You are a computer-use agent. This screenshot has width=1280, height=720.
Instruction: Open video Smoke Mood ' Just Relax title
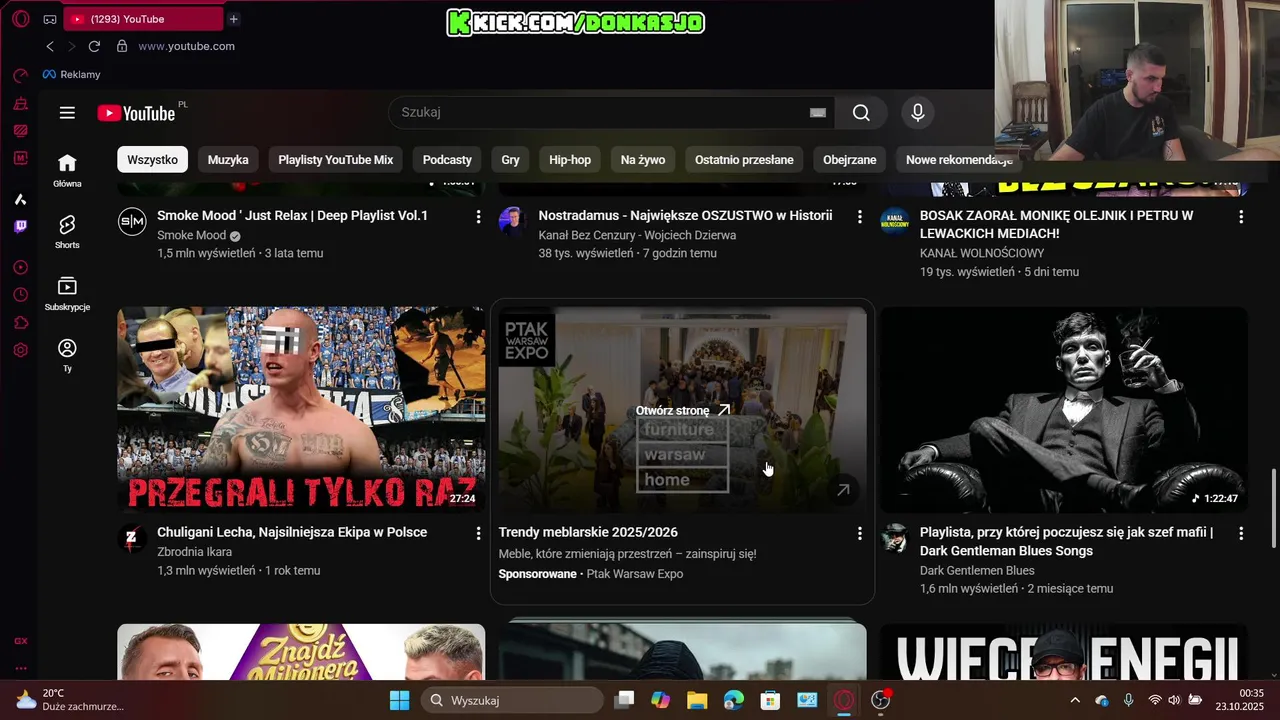[x=292, y=215]
